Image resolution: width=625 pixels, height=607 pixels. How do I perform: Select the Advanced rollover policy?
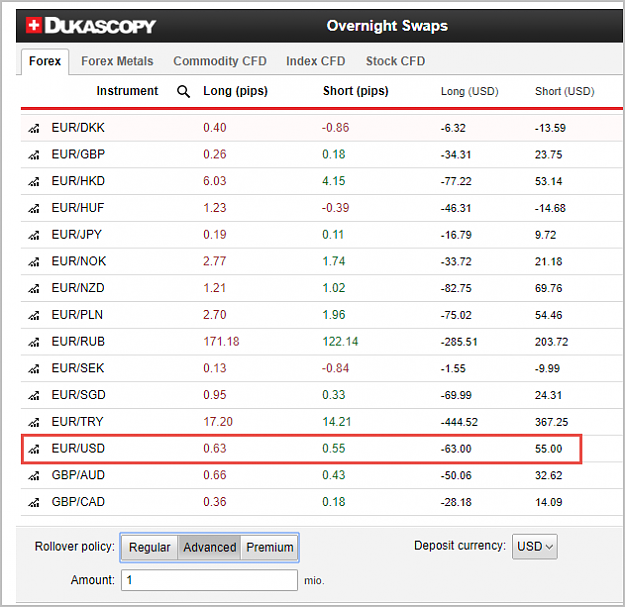(209, 547)
